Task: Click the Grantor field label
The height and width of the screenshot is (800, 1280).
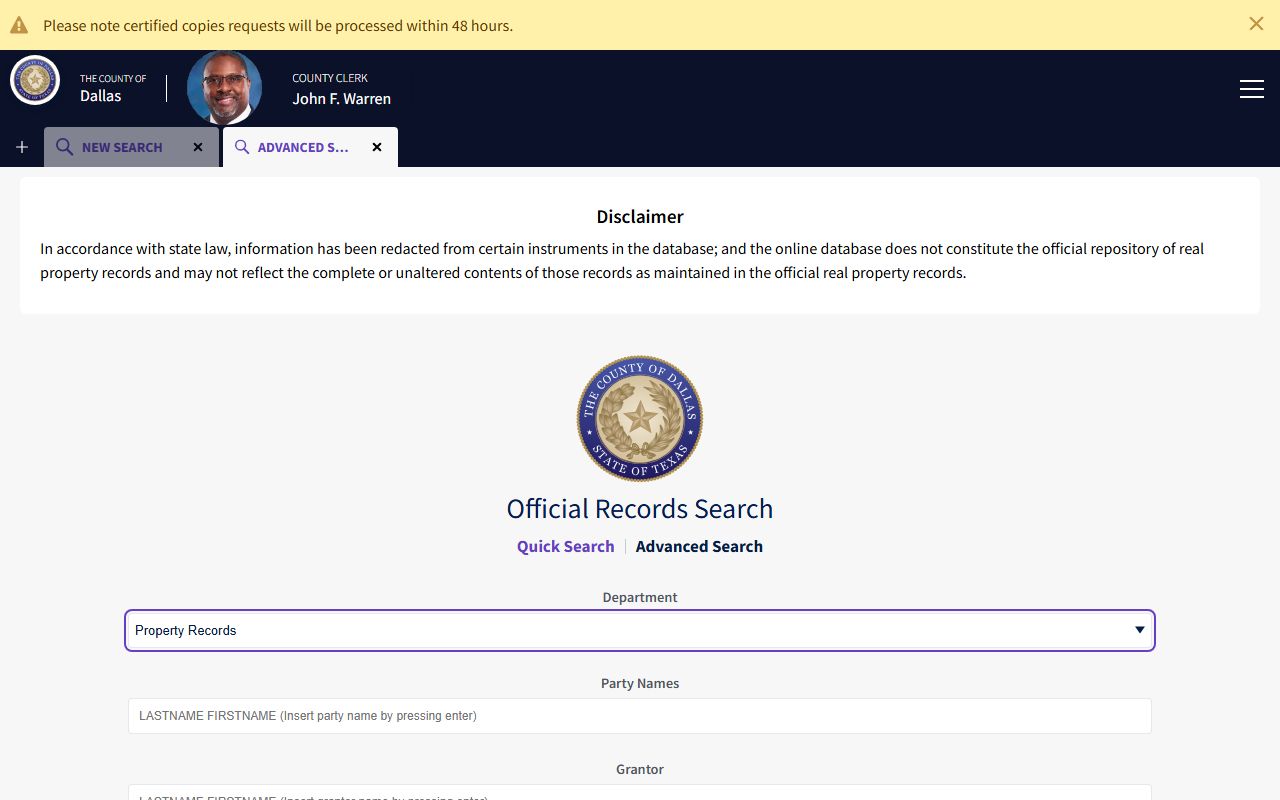Action: point(640,769)
